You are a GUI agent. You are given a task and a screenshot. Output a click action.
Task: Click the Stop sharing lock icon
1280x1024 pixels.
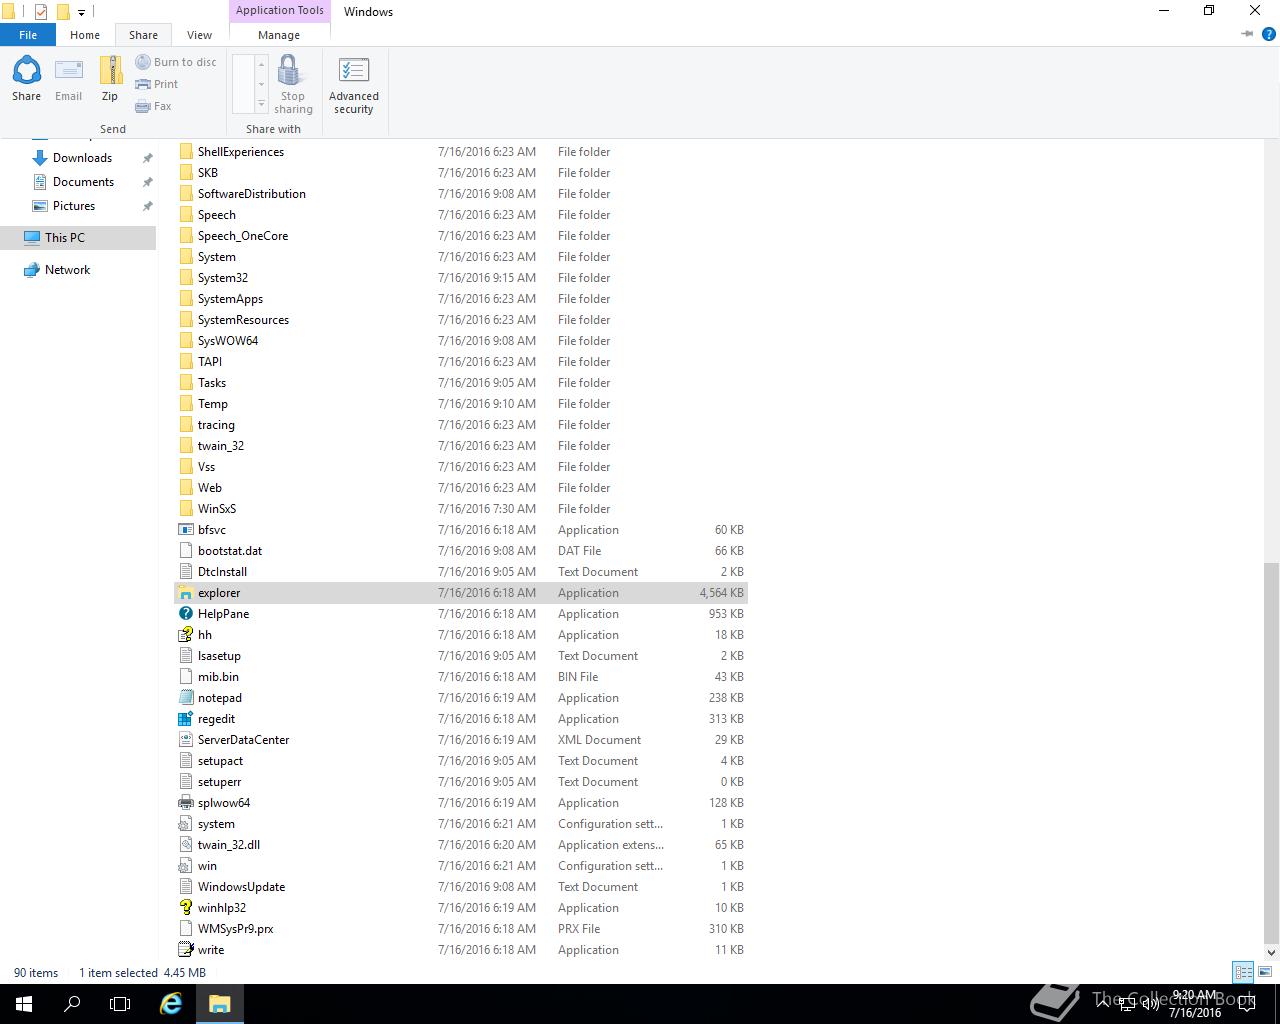290,70
